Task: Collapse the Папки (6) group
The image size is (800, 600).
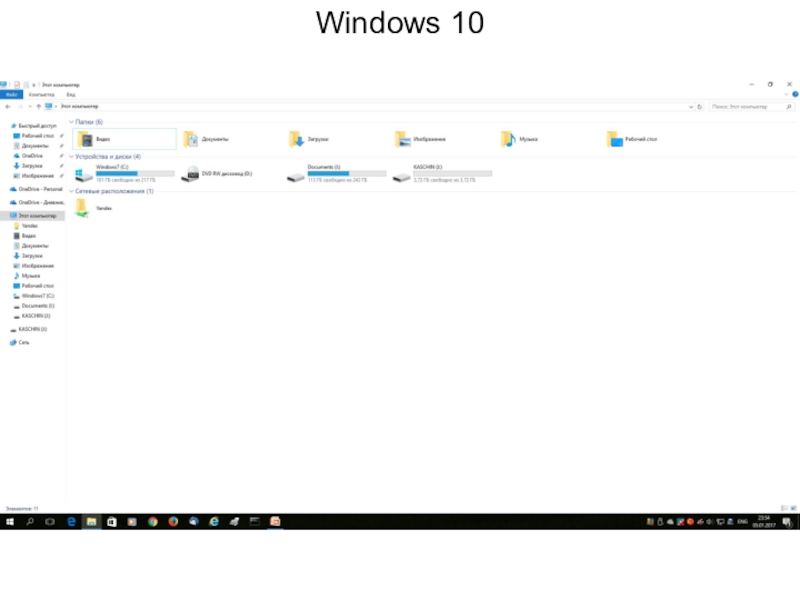Action: 71,122
